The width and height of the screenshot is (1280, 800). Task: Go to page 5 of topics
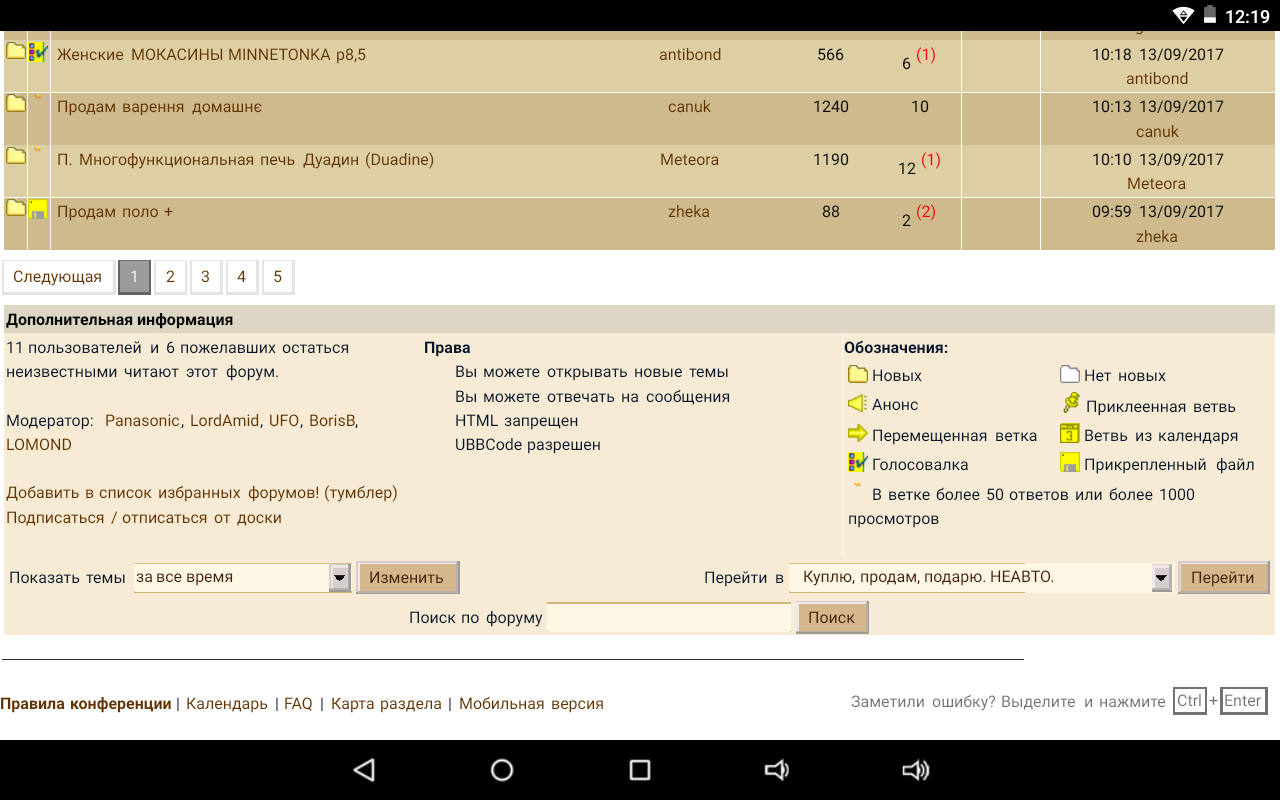(x=278, y=277)
